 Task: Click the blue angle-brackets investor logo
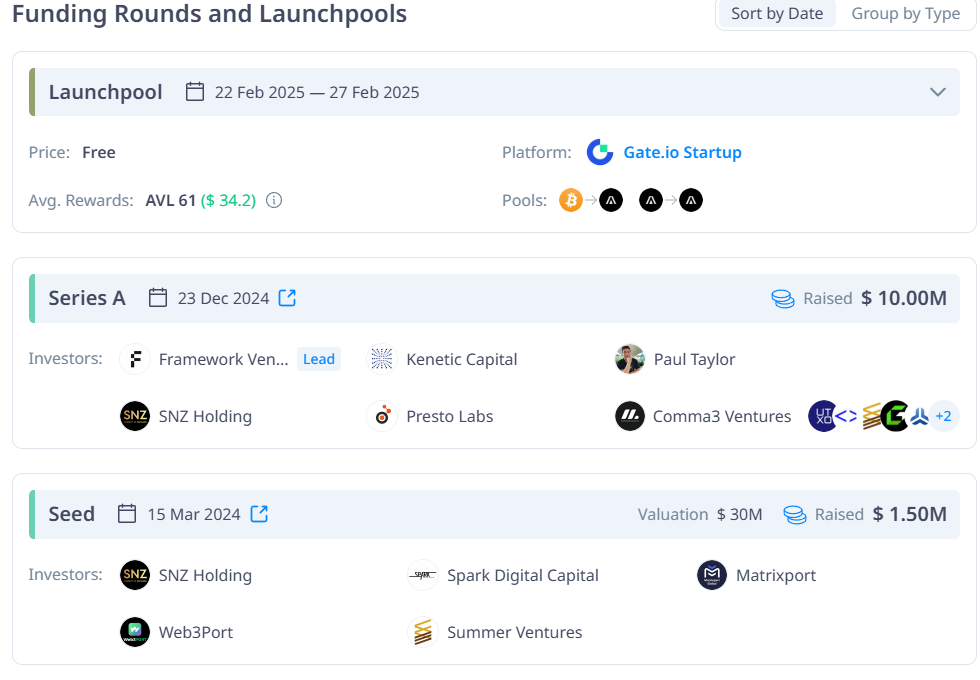coord(846,416)
